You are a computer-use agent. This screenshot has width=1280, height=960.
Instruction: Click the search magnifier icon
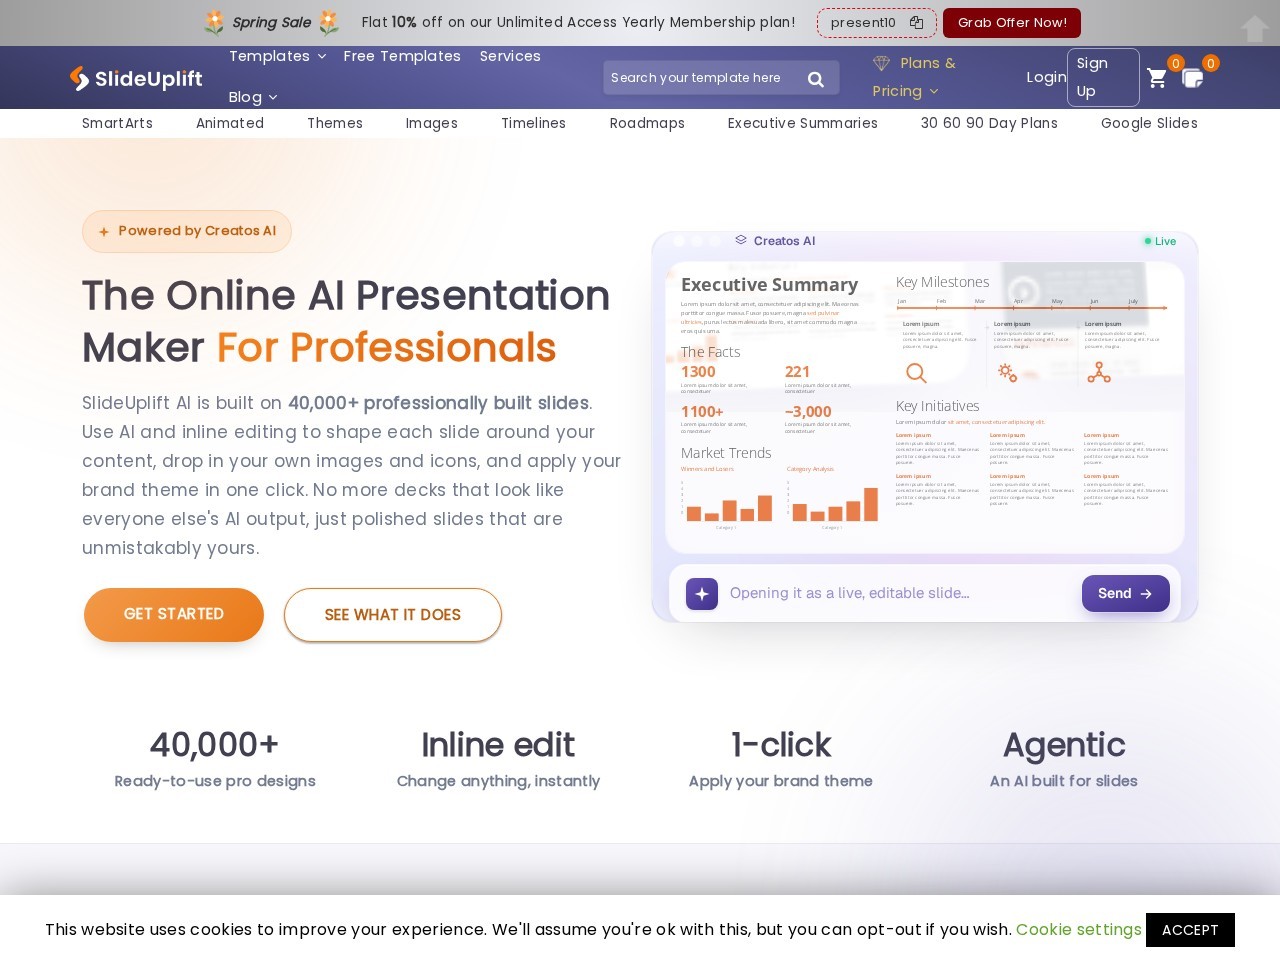tap(816, 79)
